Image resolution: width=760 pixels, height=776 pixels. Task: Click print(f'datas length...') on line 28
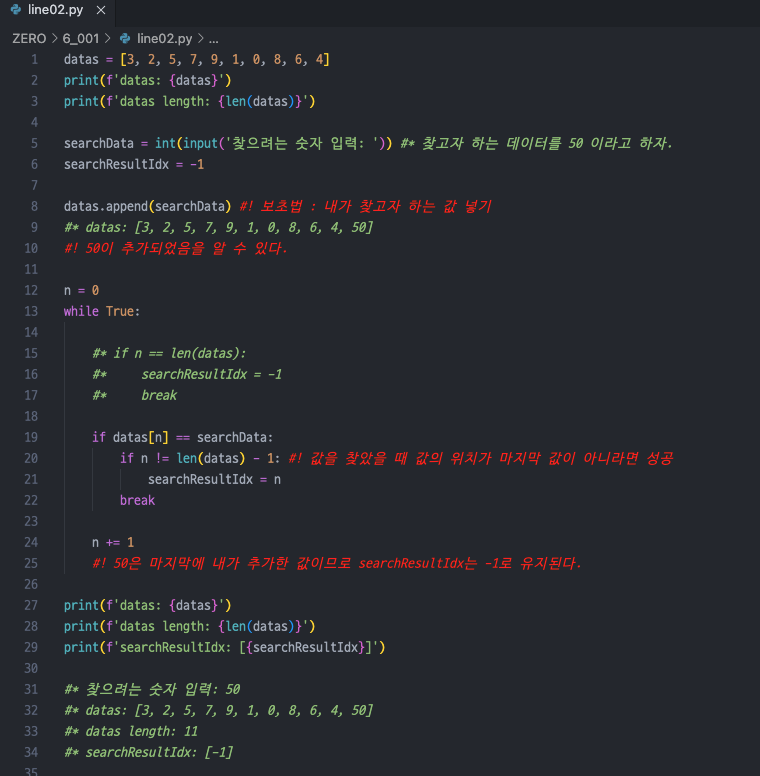click(190, 627)
